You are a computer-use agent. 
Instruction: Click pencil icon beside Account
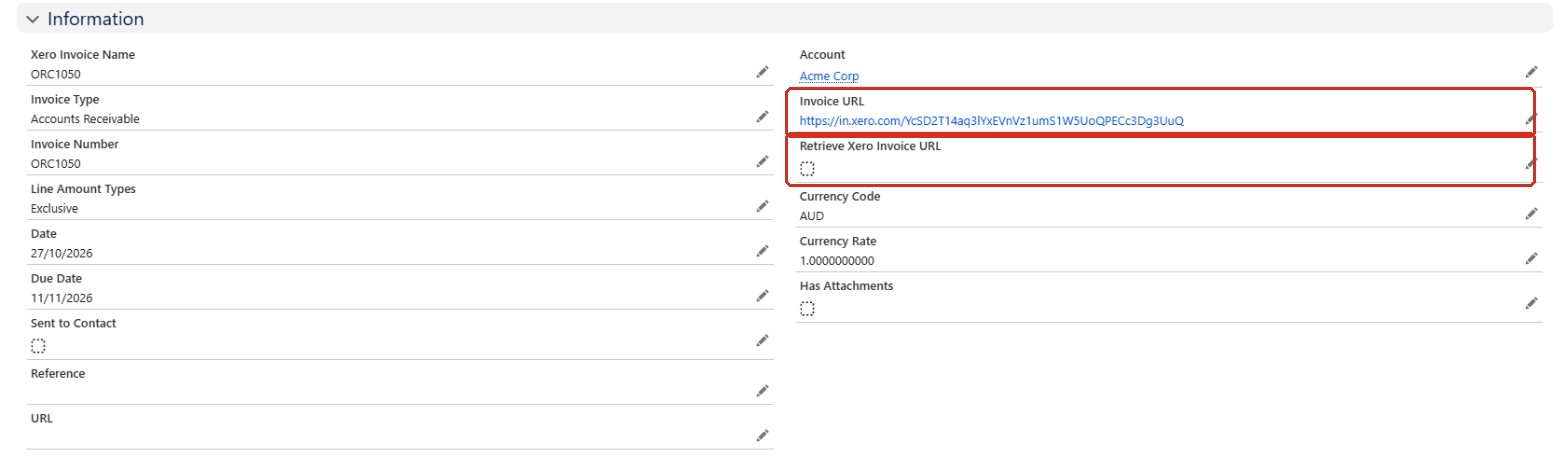1531,72
